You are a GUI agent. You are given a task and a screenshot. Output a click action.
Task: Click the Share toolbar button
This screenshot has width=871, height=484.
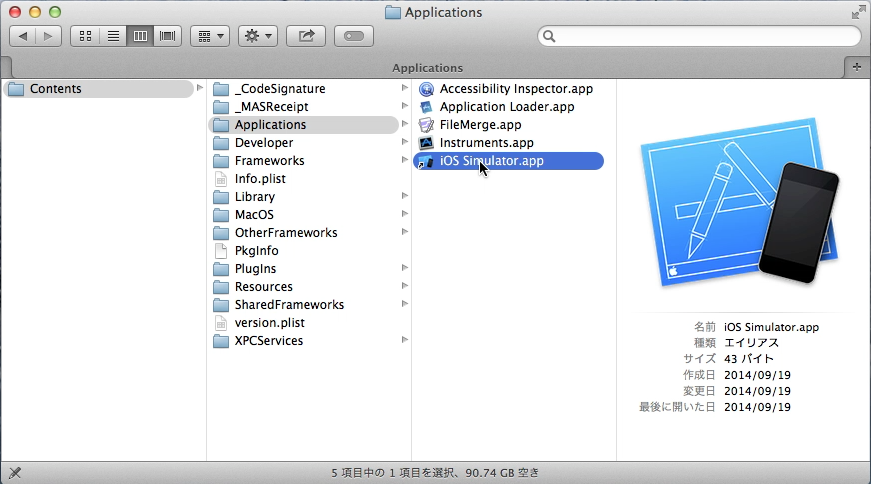pos(306,36)
